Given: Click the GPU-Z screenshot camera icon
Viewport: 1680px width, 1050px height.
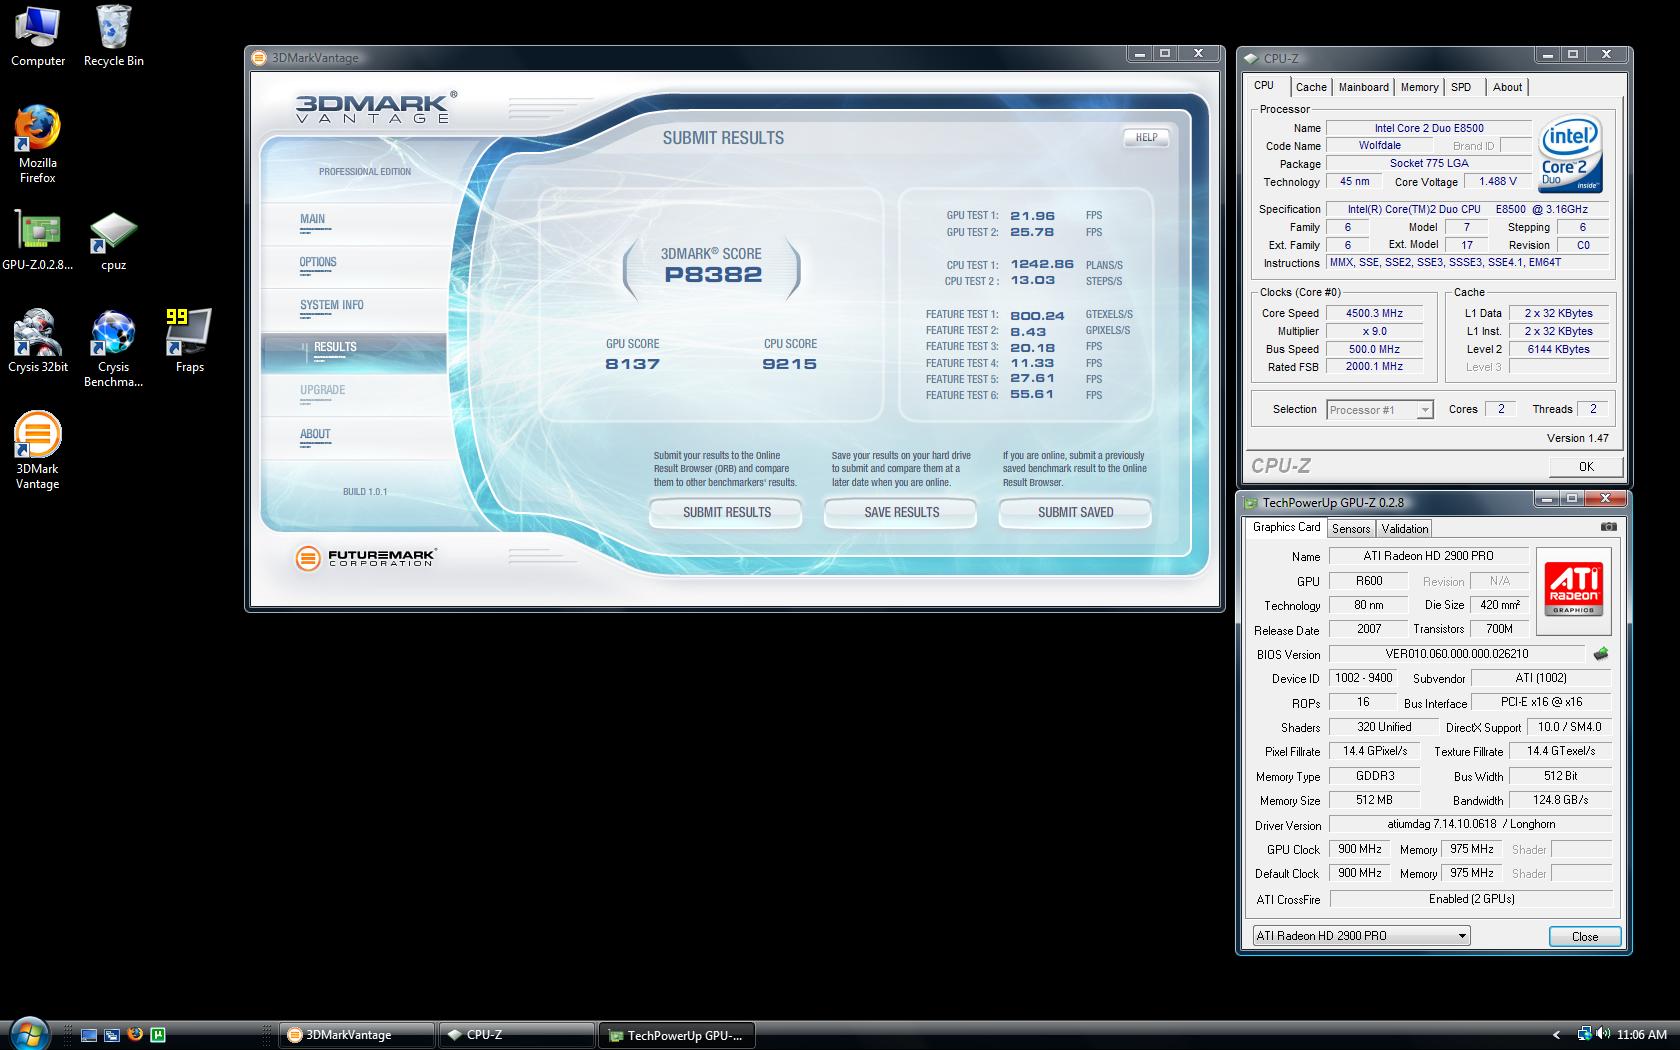Looking at the screenshot, I should 1608,527.
